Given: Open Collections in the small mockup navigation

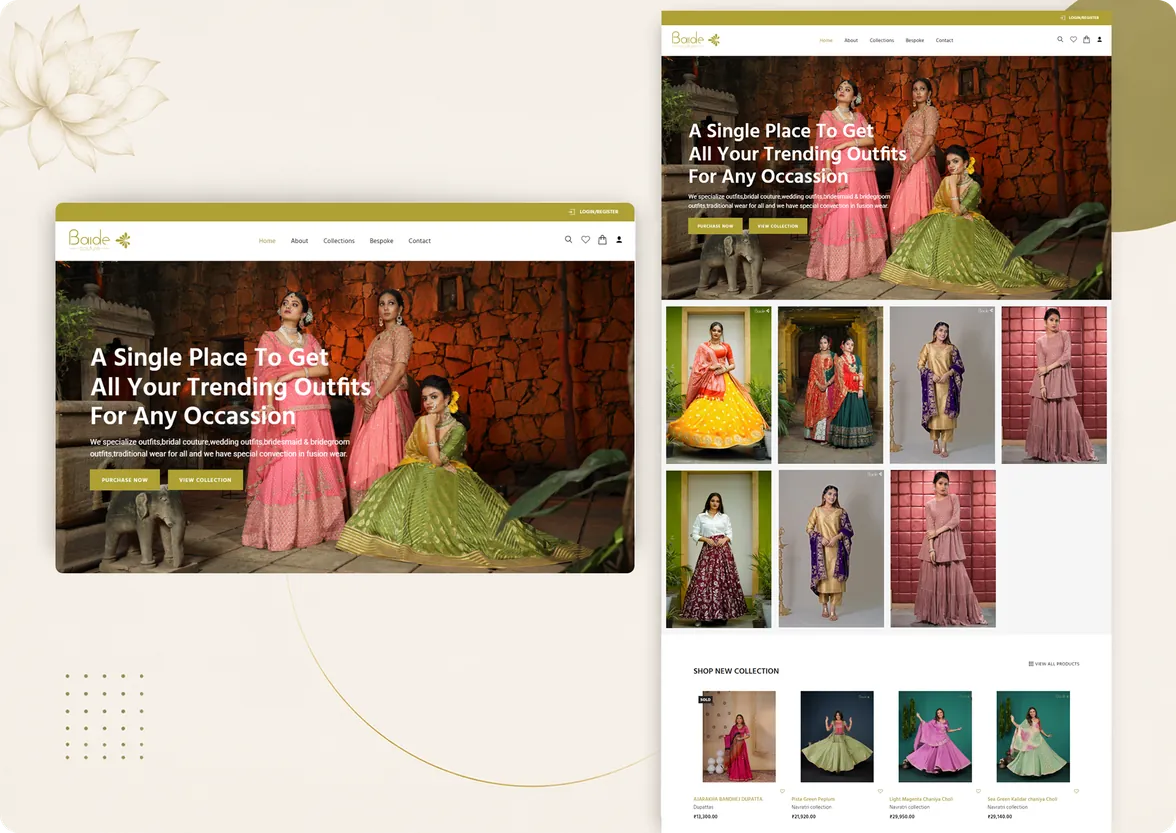Looking at the screenshot, I should (x=339, y=241).
